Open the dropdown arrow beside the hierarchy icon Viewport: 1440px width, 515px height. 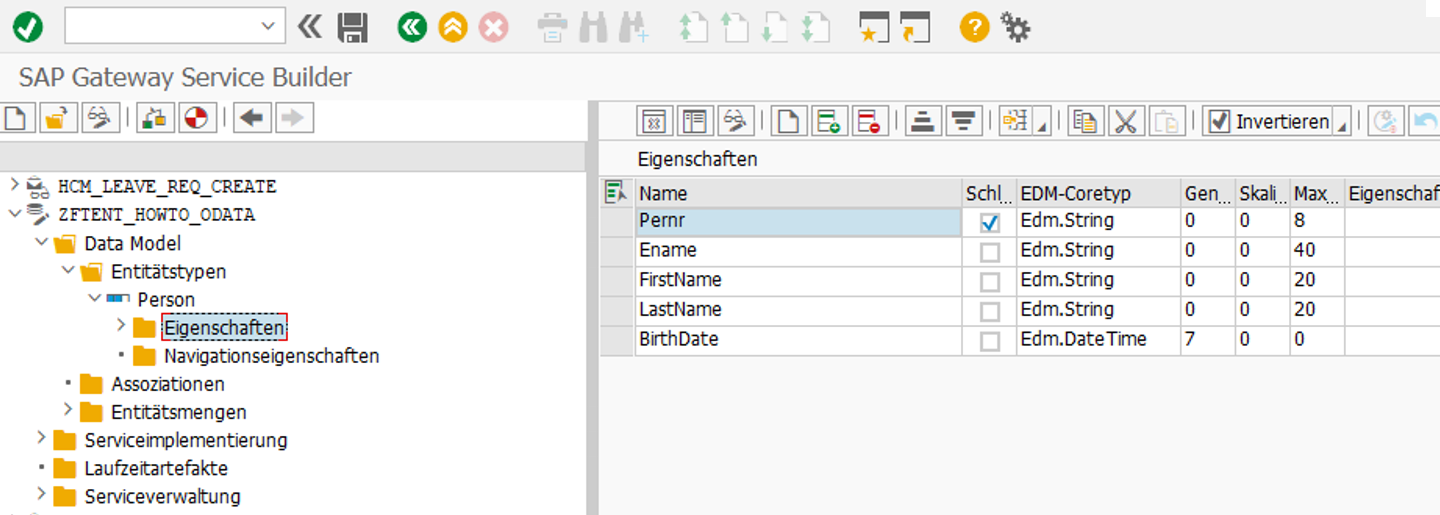[x=1041, y=121]
